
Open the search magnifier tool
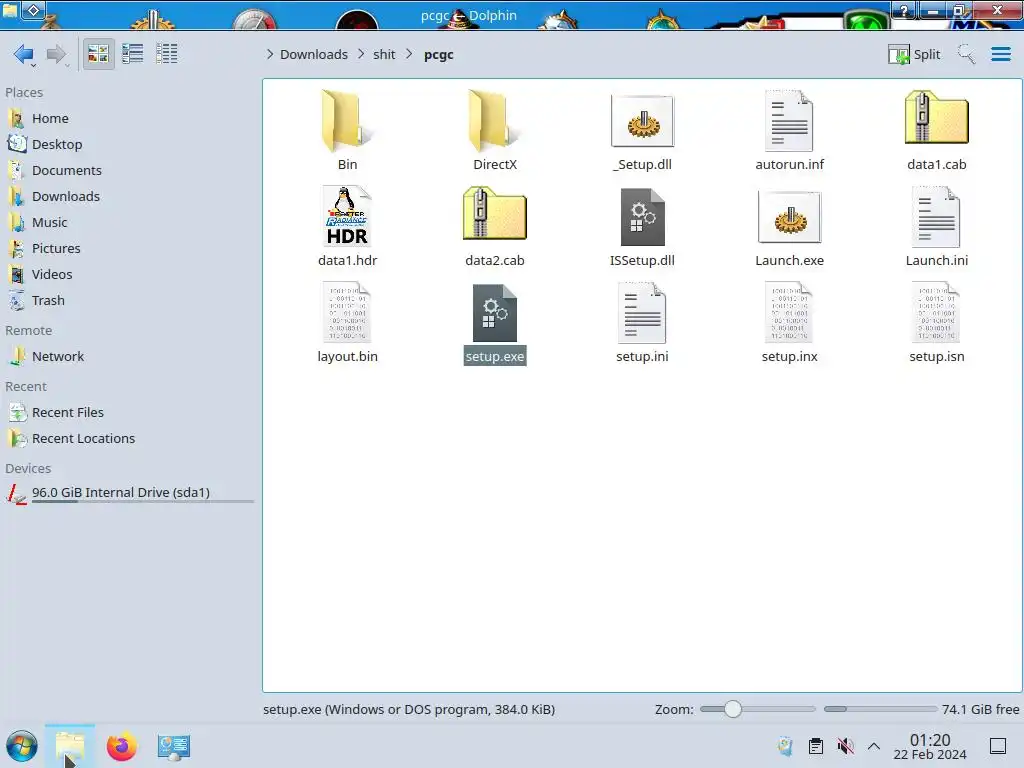tap(967, 54)
